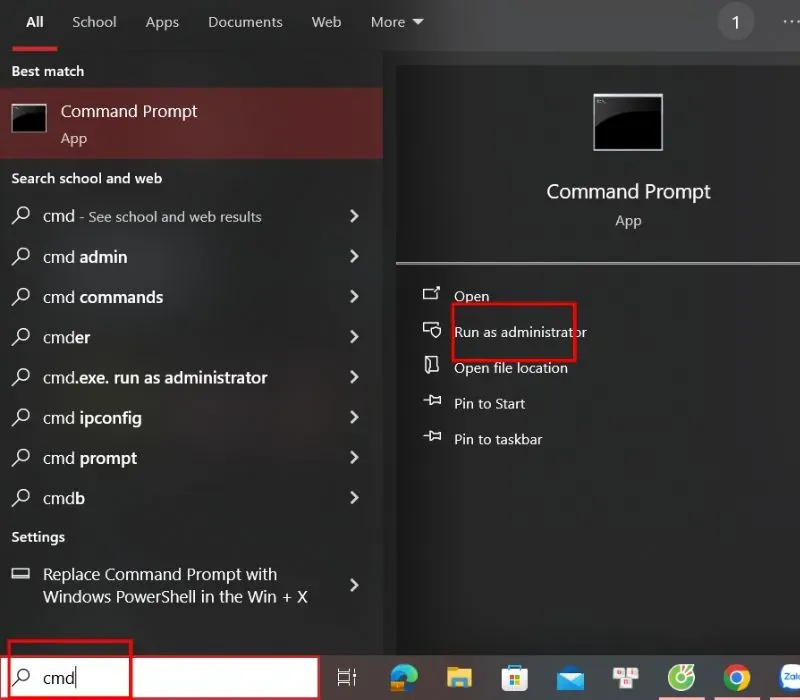Open the Command Prompt app icon
The height and width of the screenshot is (700, 800).
coord(28,118)
